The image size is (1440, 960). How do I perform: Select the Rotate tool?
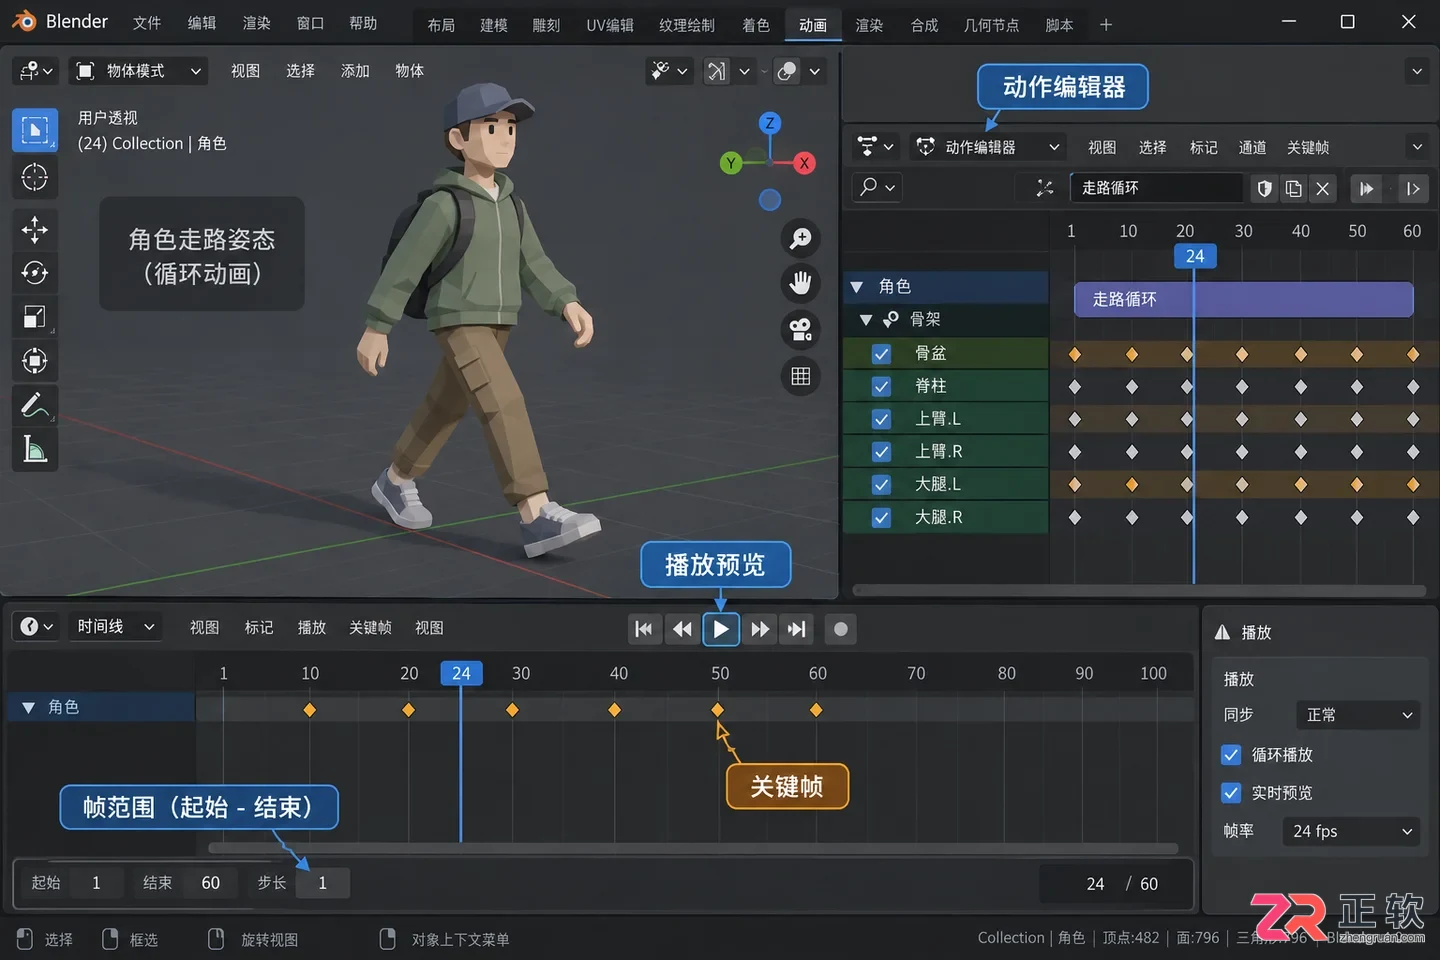35,273
